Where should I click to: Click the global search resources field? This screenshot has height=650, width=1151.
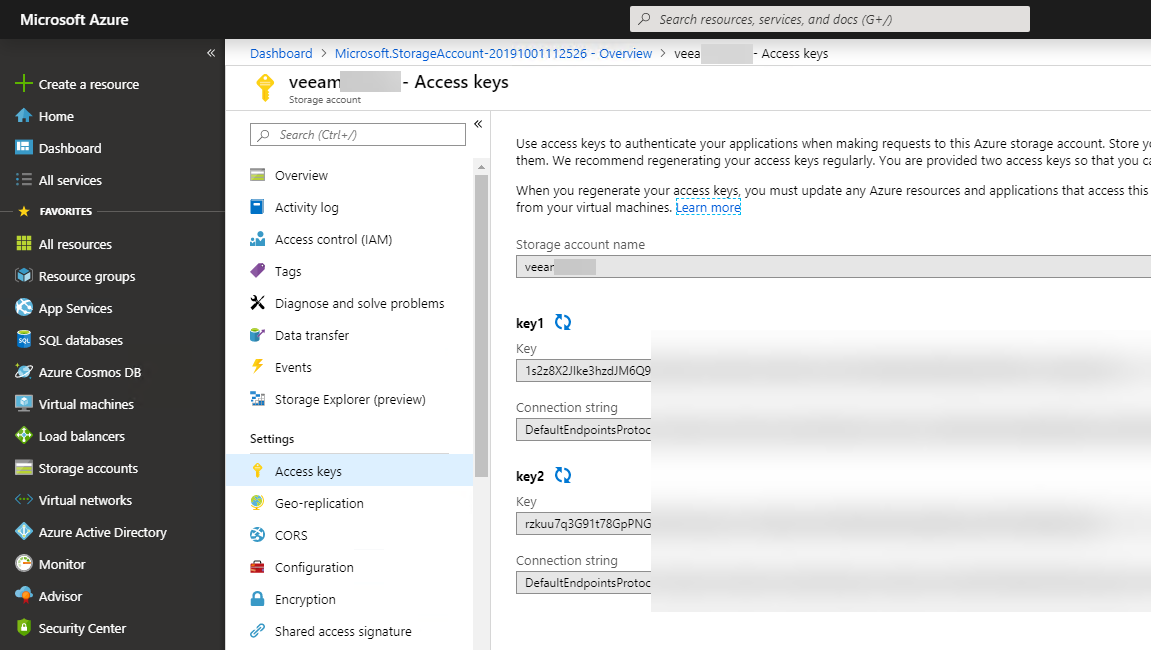click(829, 19)
